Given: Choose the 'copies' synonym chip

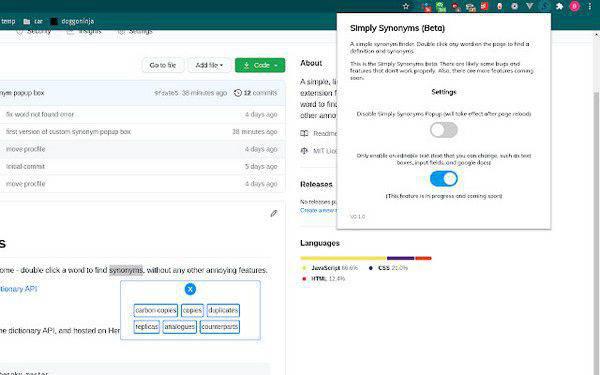Looking at the screenshot, I should [192, 310].
